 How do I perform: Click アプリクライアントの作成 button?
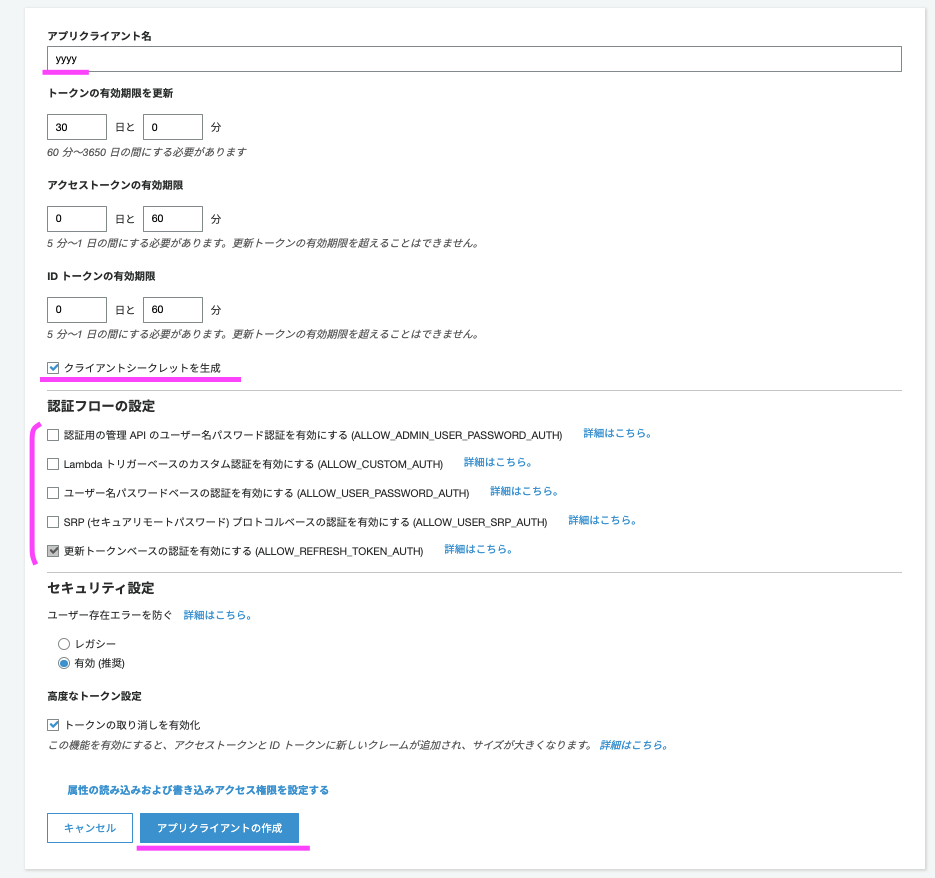click(x=219, y=828)
